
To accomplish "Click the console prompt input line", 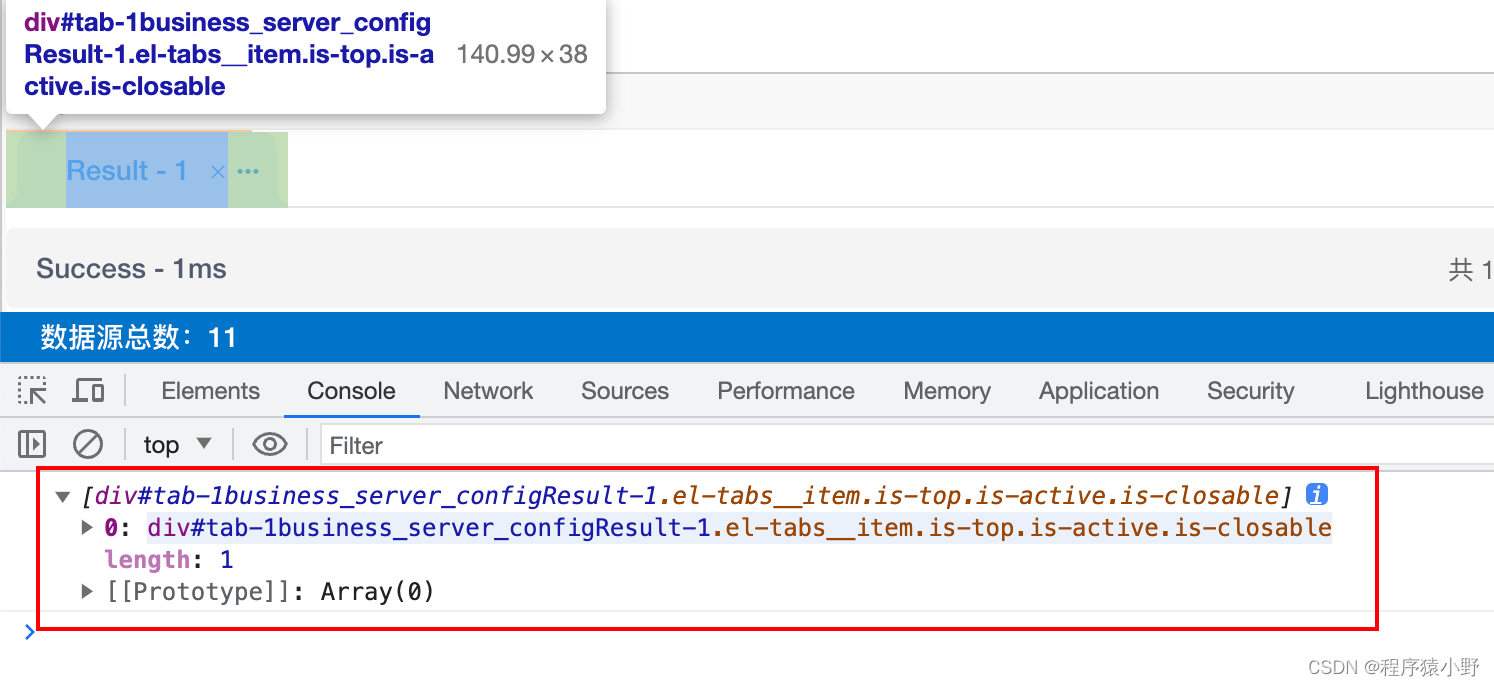I will pyautogui.click(x=700, y=632).
